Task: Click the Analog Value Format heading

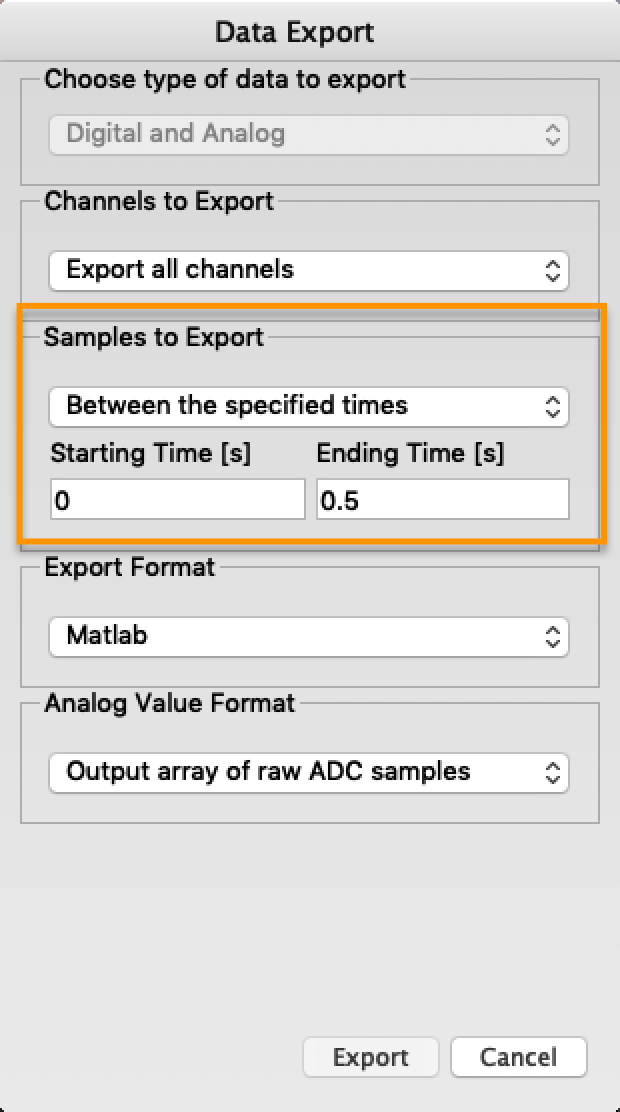Action: [x=170, y=703]
